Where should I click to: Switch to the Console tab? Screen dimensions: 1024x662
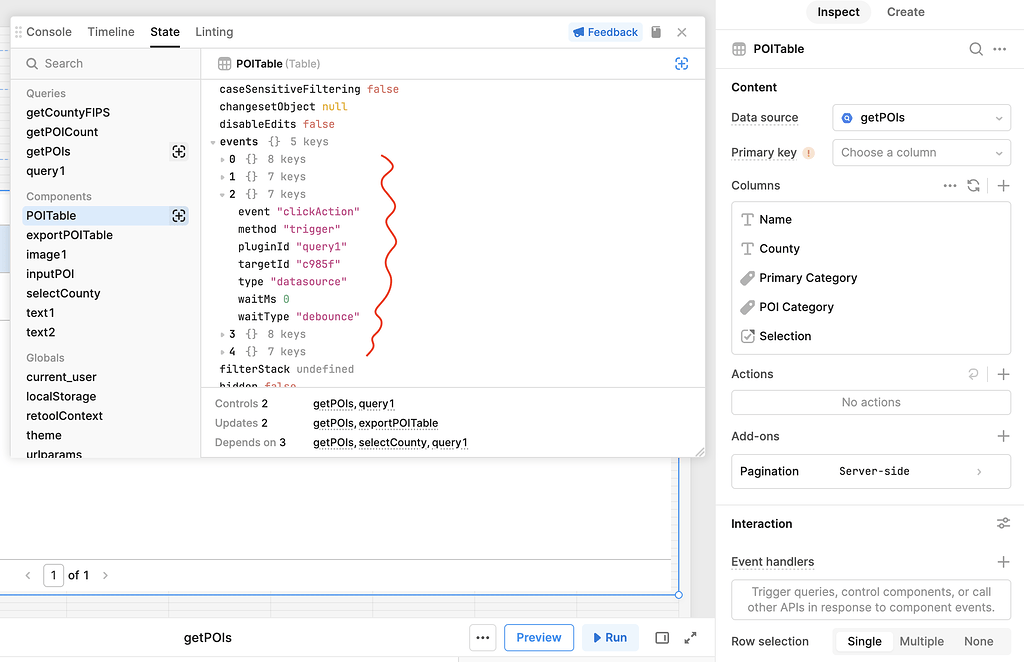[x=49, y=32]
